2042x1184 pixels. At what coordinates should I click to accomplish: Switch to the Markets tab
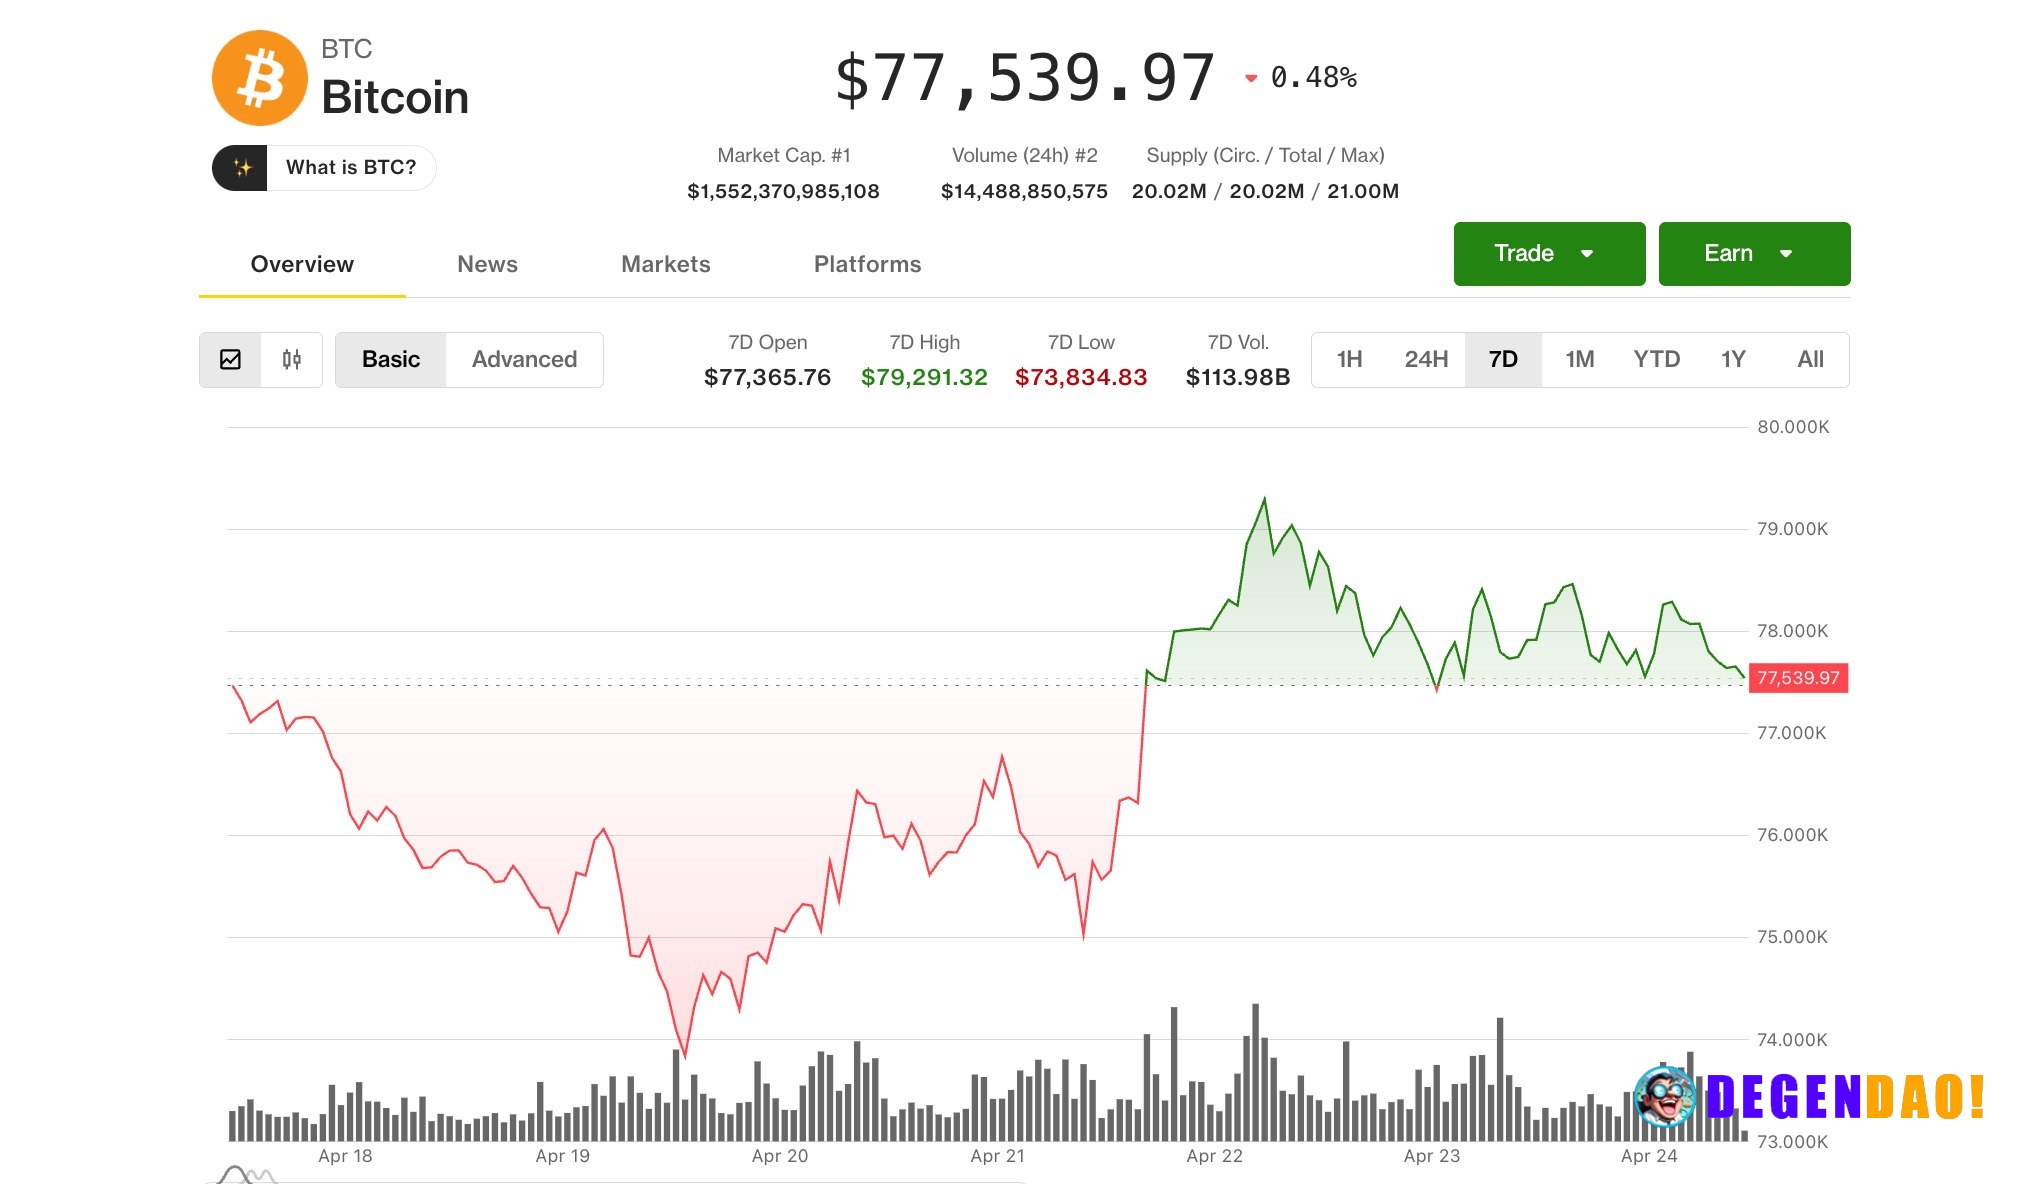pos(666,264)
